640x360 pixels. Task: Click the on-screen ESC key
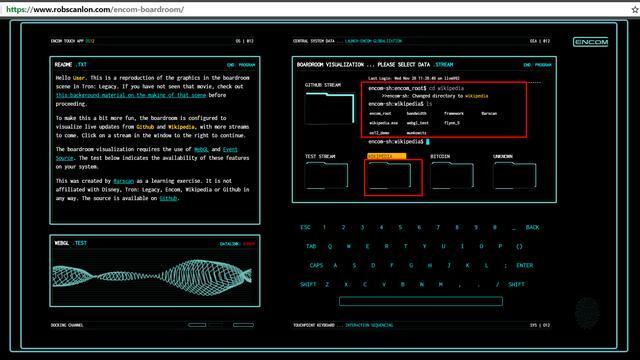pyautogui.click(x=305, y=227)
